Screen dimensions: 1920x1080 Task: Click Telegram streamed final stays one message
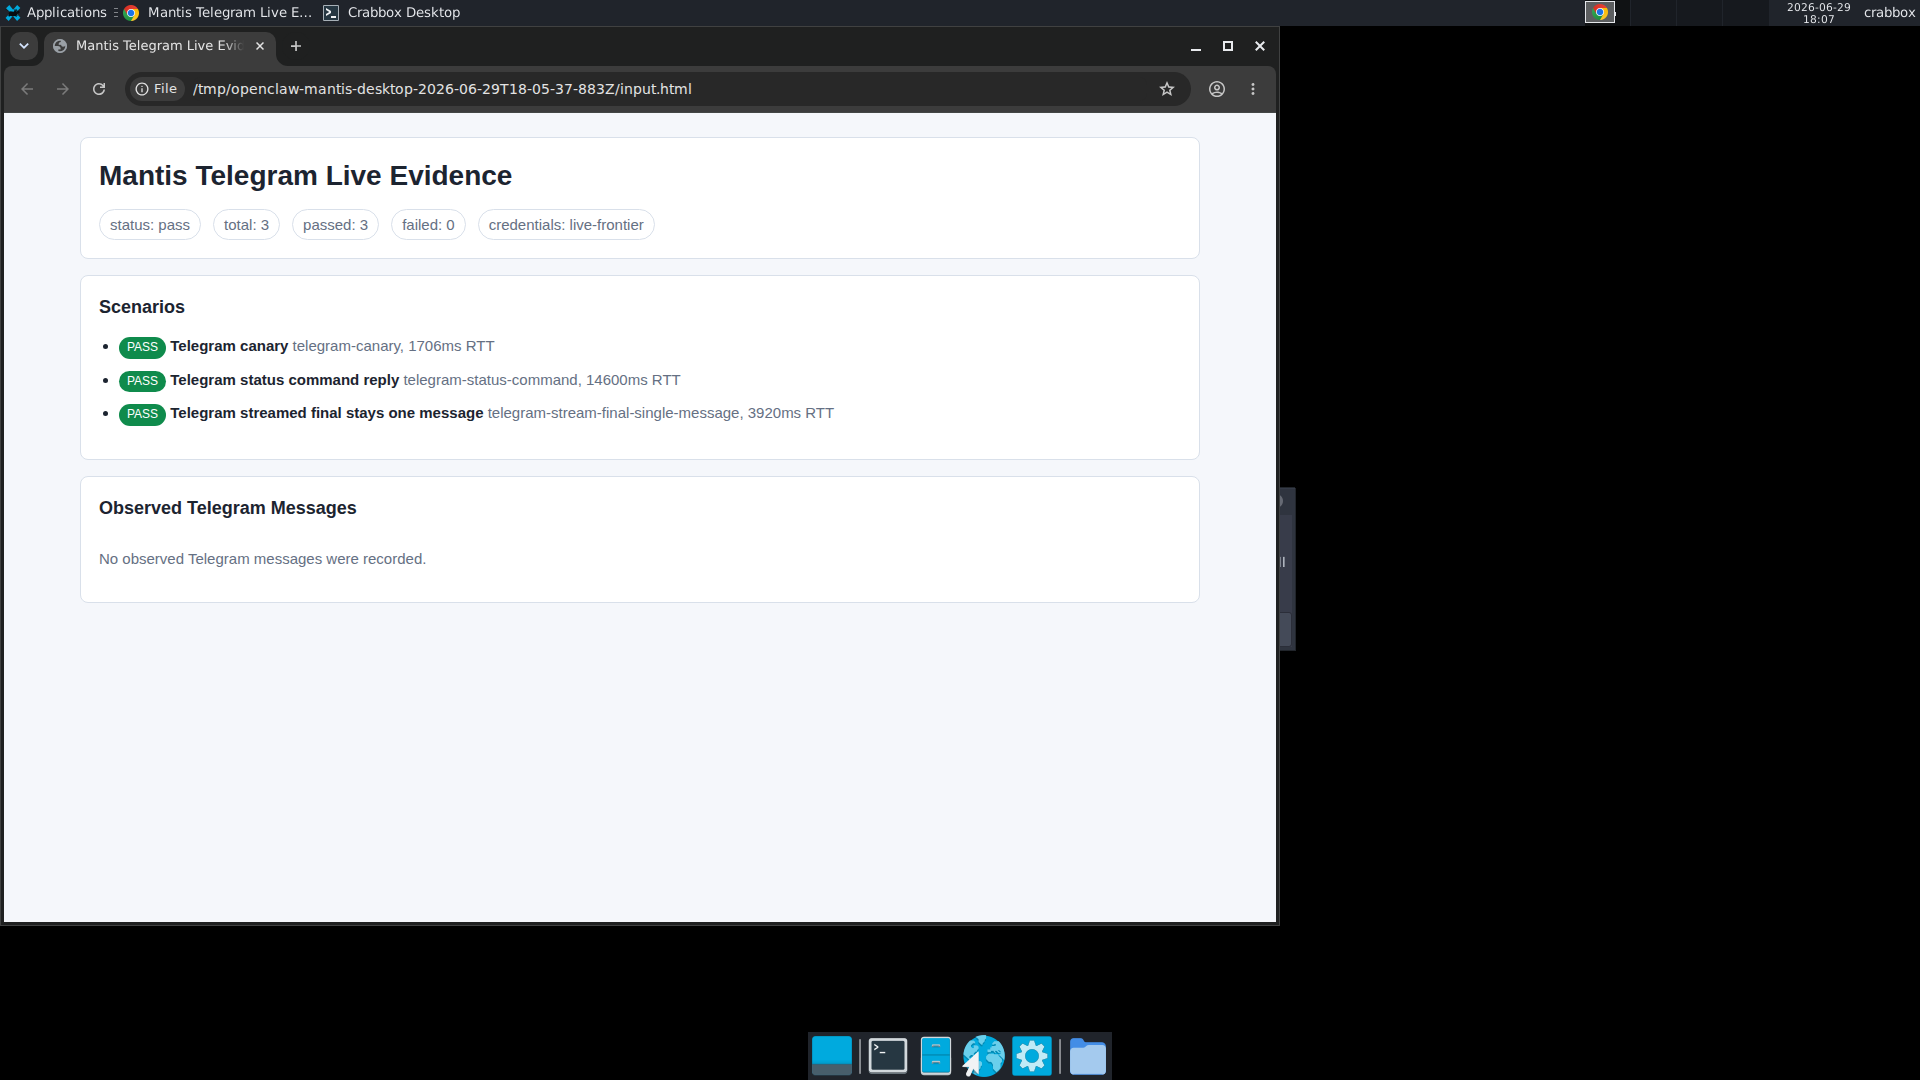(x=326, y=413)
